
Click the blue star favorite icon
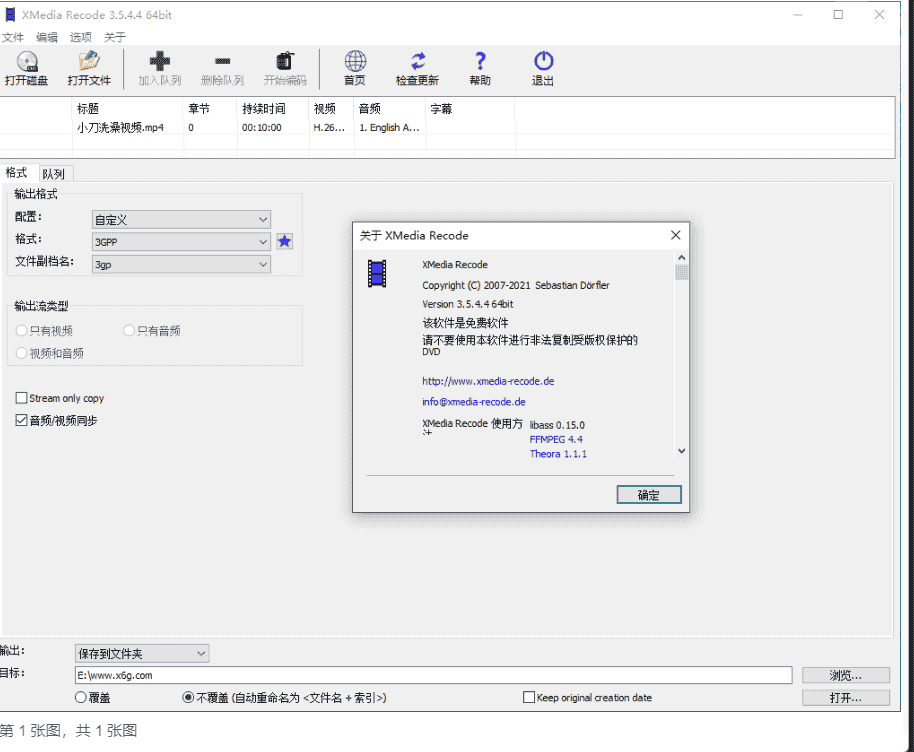coord(285,241)
